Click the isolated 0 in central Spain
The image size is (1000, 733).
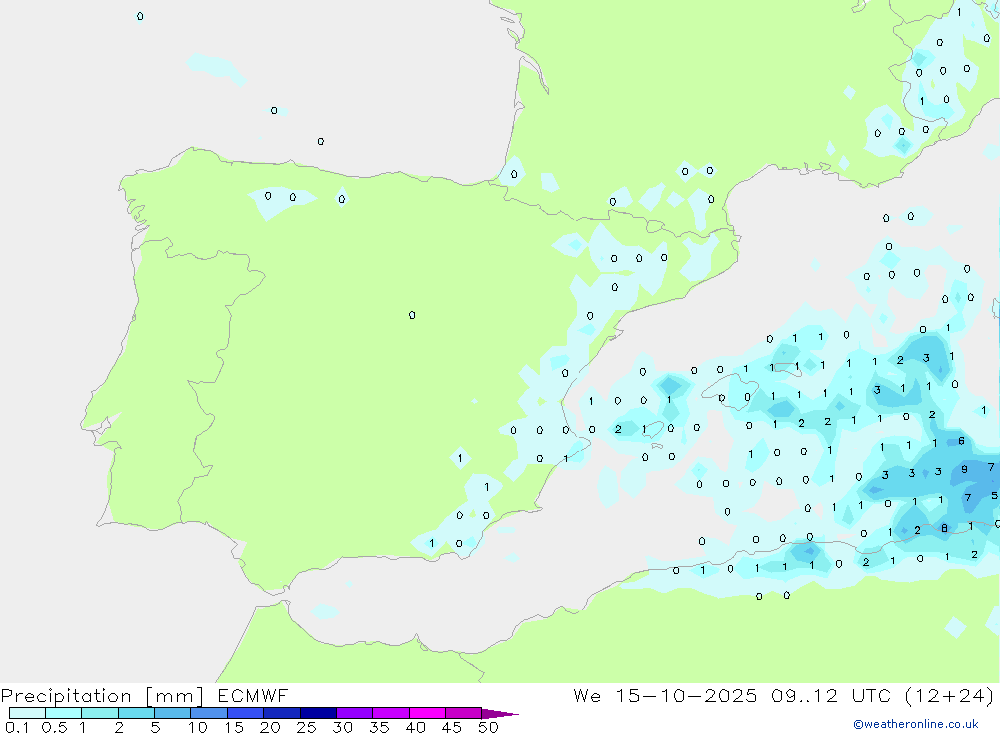click(412, 316)
